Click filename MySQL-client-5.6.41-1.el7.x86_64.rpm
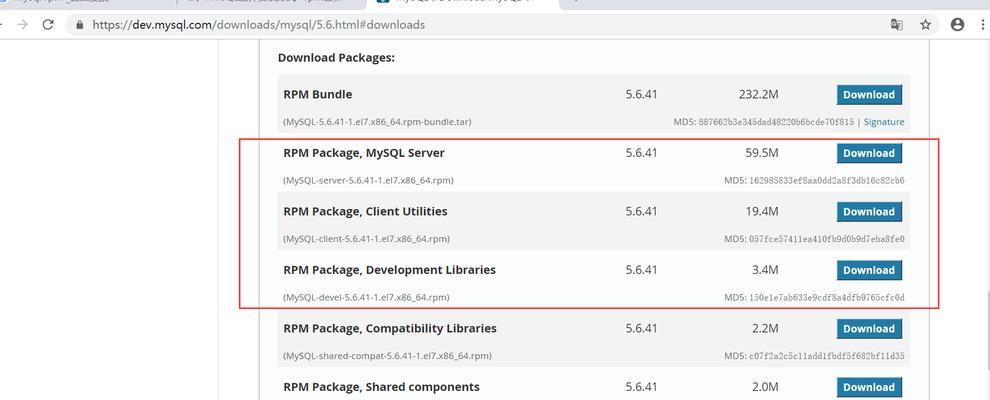The height and width of the screenshot is (400, 990). [x=367, y=239]
